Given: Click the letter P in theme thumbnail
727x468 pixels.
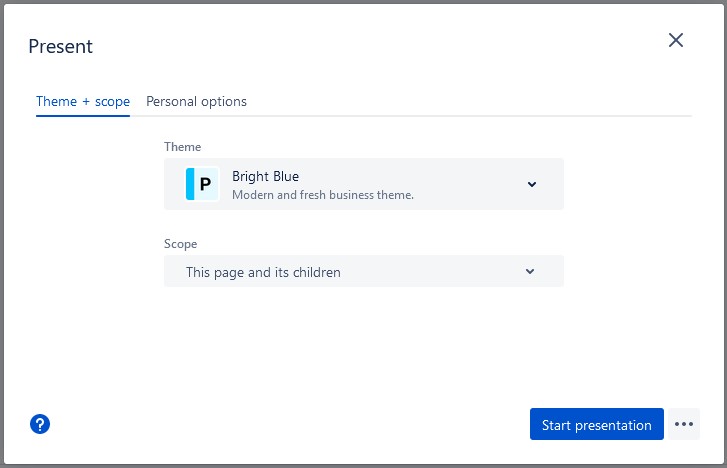Looking at the screenshot, I should [206, 184].
